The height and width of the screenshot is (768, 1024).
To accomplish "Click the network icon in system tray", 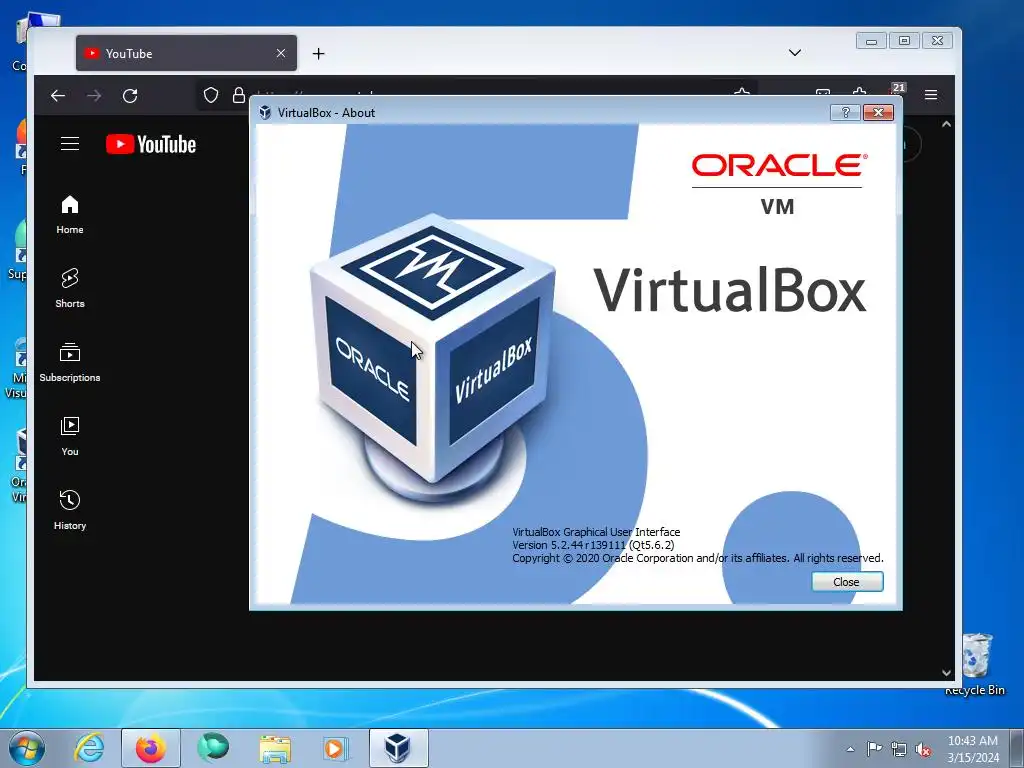I will pyautogui.click(x=899, y=749).
